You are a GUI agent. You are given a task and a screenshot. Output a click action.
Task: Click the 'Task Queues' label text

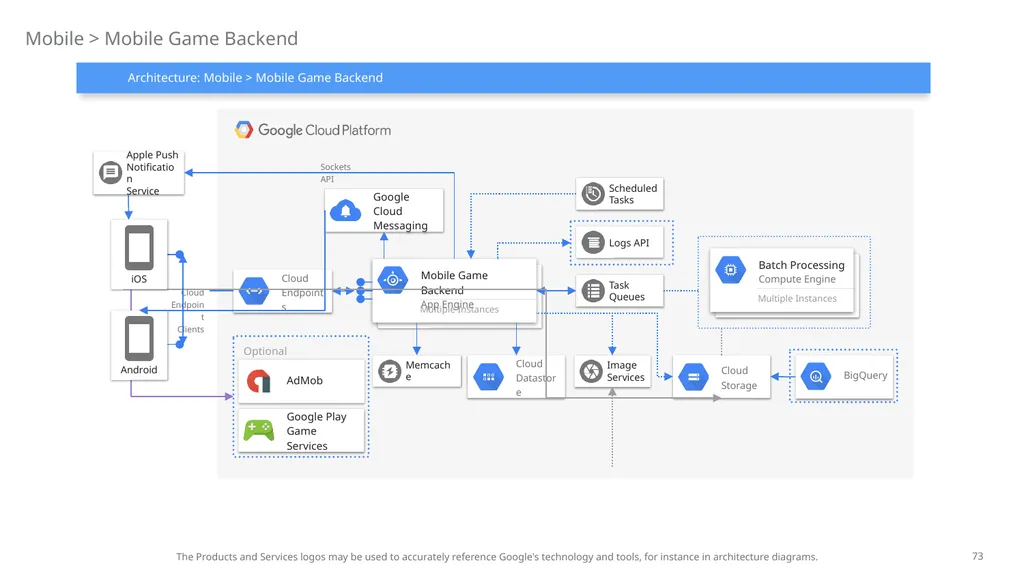point(626,291)
